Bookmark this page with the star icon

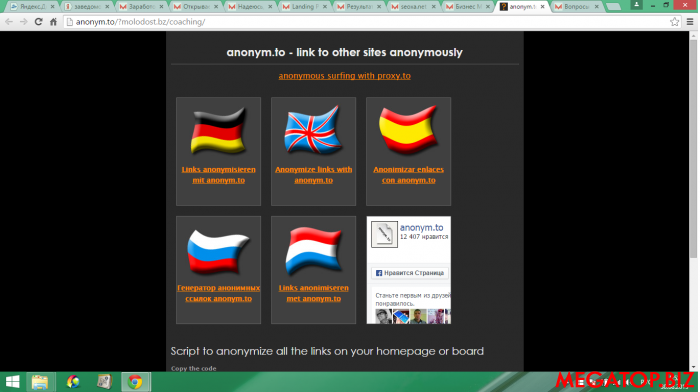(674, 21)
